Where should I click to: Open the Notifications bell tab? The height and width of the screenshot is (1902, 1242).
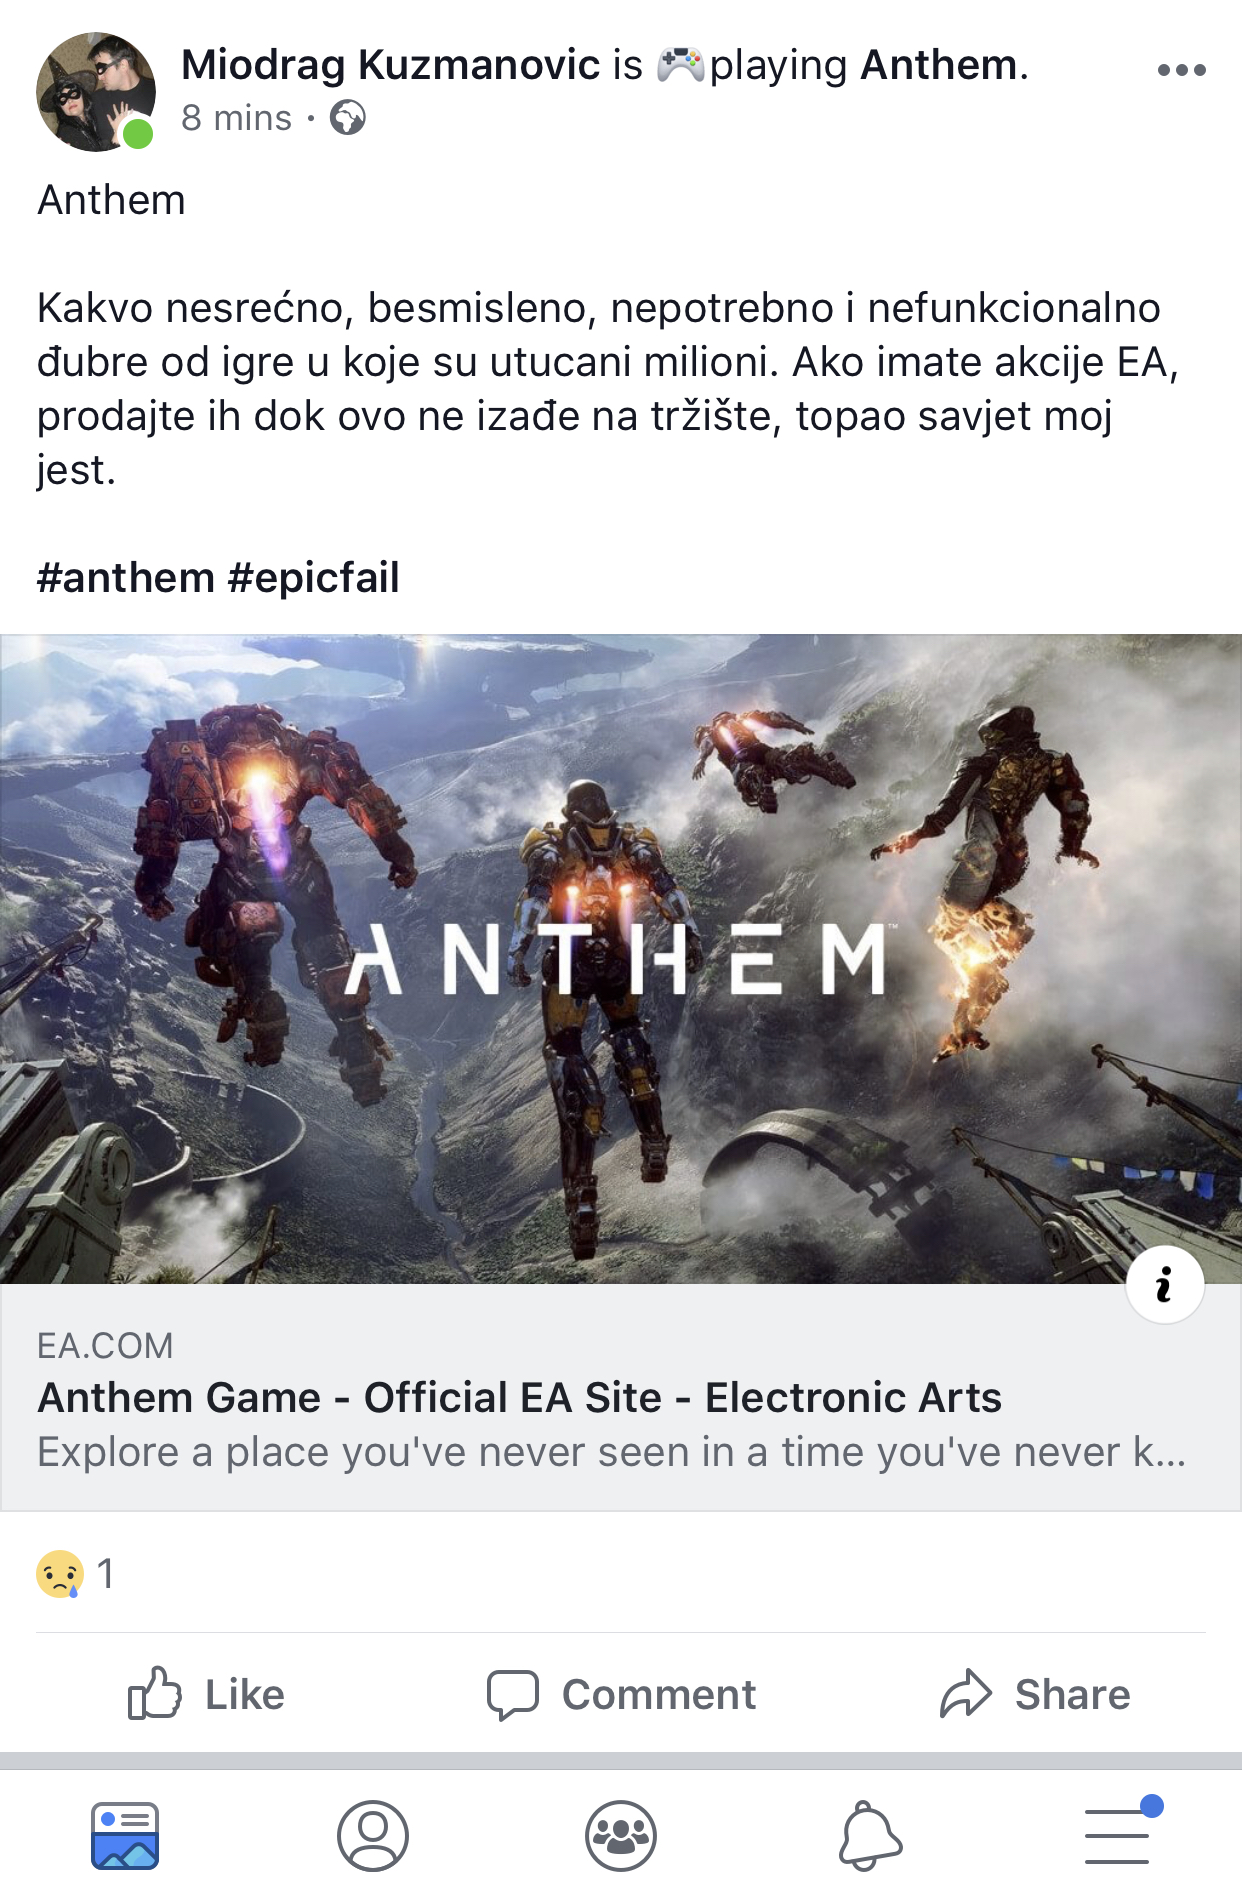[869, 1836]
